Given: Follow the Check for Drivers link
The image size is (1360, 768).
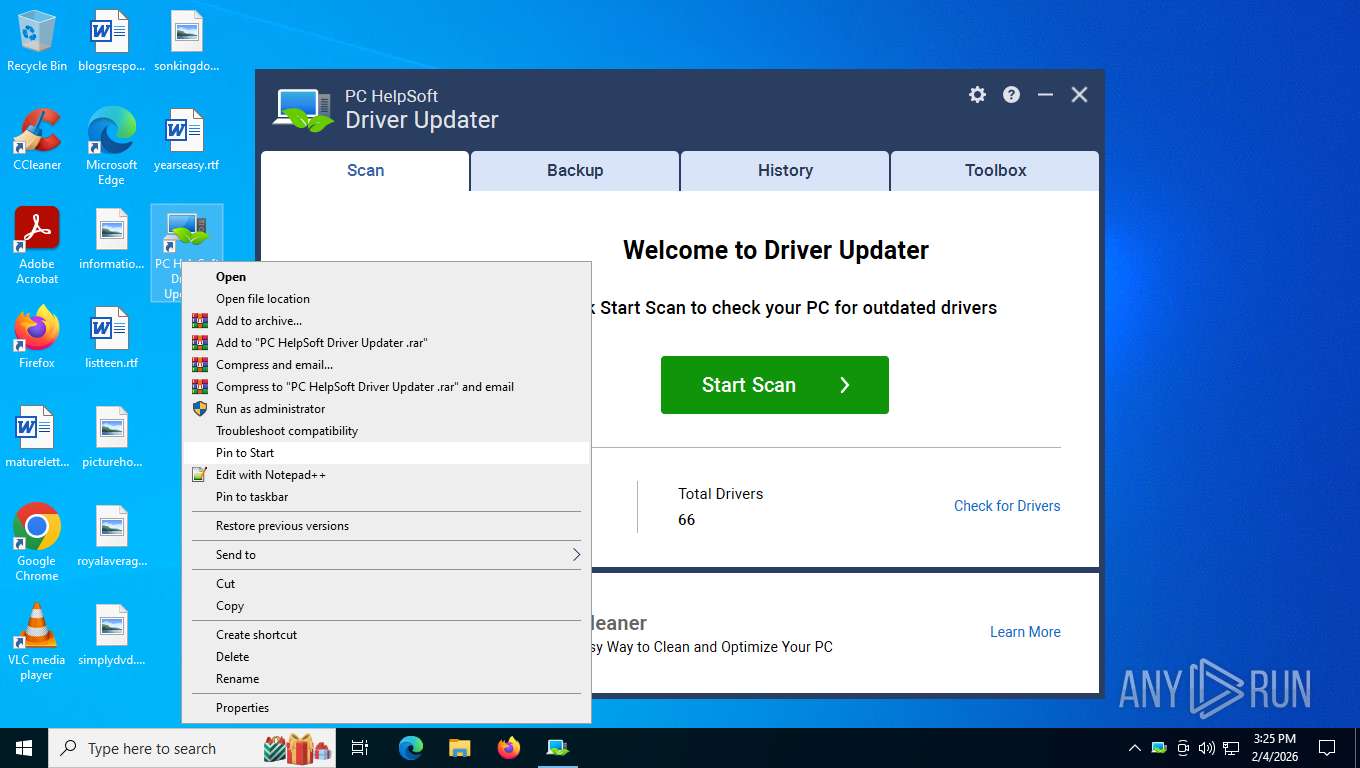Looking at the screenshot, I should coord(1007,506).
